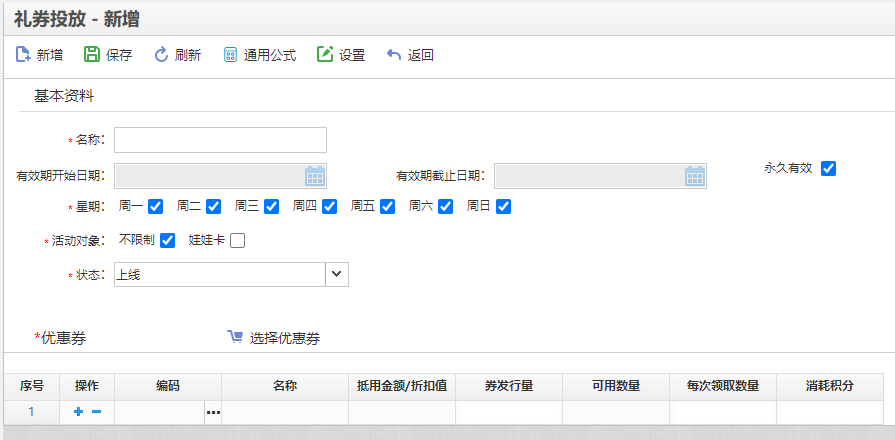Expand the 状态 dropdown arrow
This screenshot has width=895, height=440.
click(336, 274)
